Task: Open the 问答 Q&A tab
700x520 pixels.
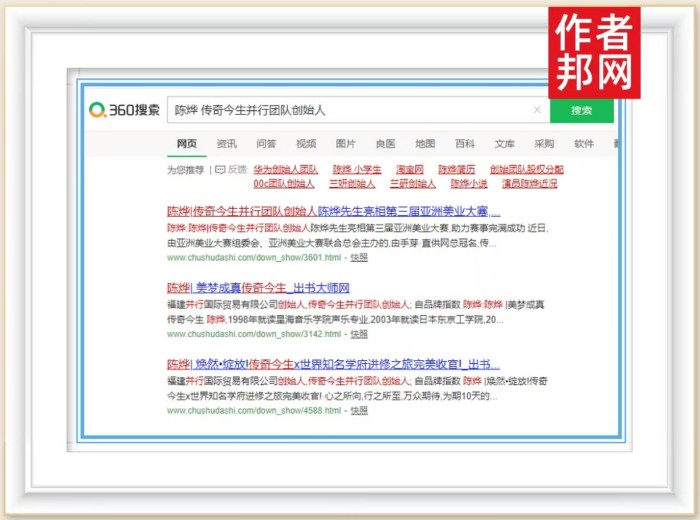Action: (x=266, y=144)
